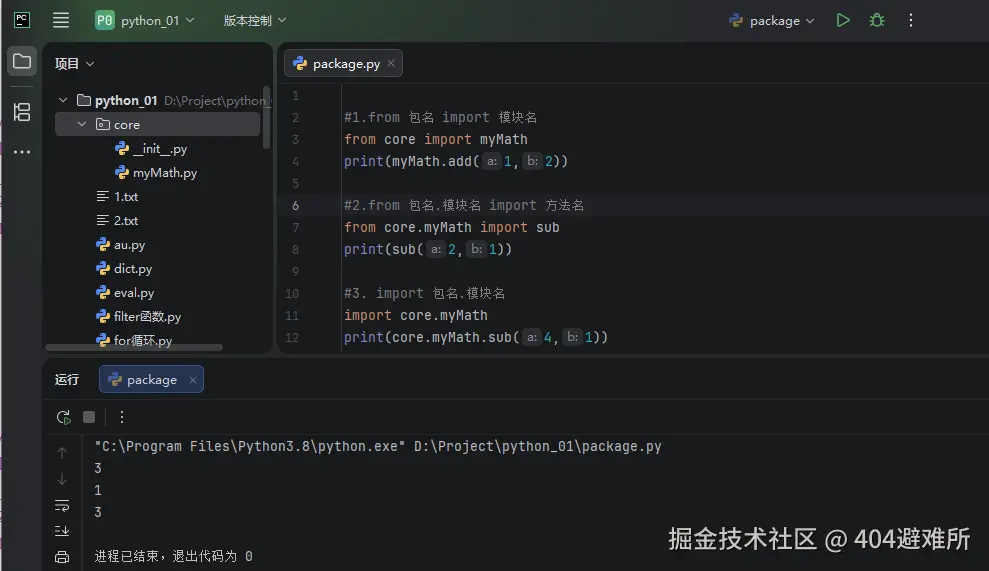Collapse the python_01 root folder

(x=63, y=100)
